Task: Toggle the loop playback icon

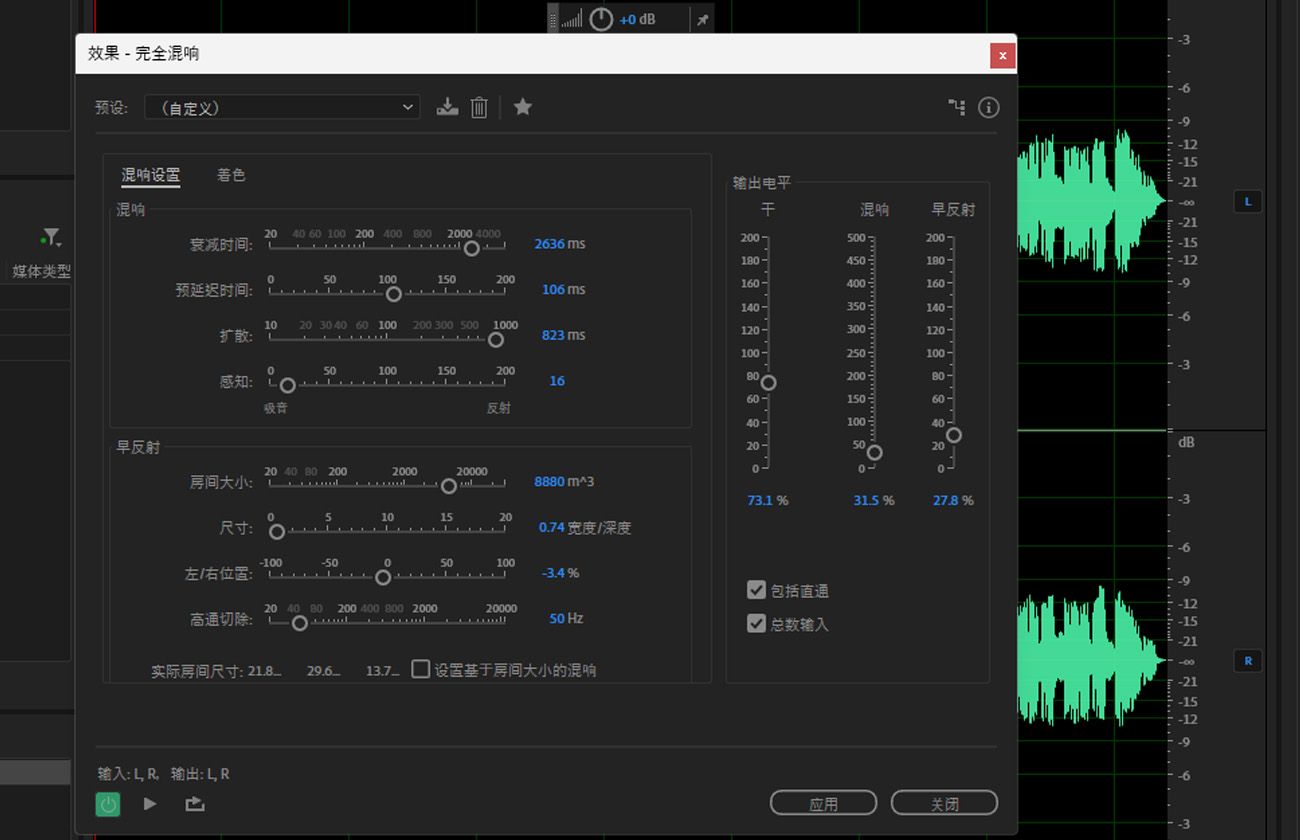Action: 195,803
